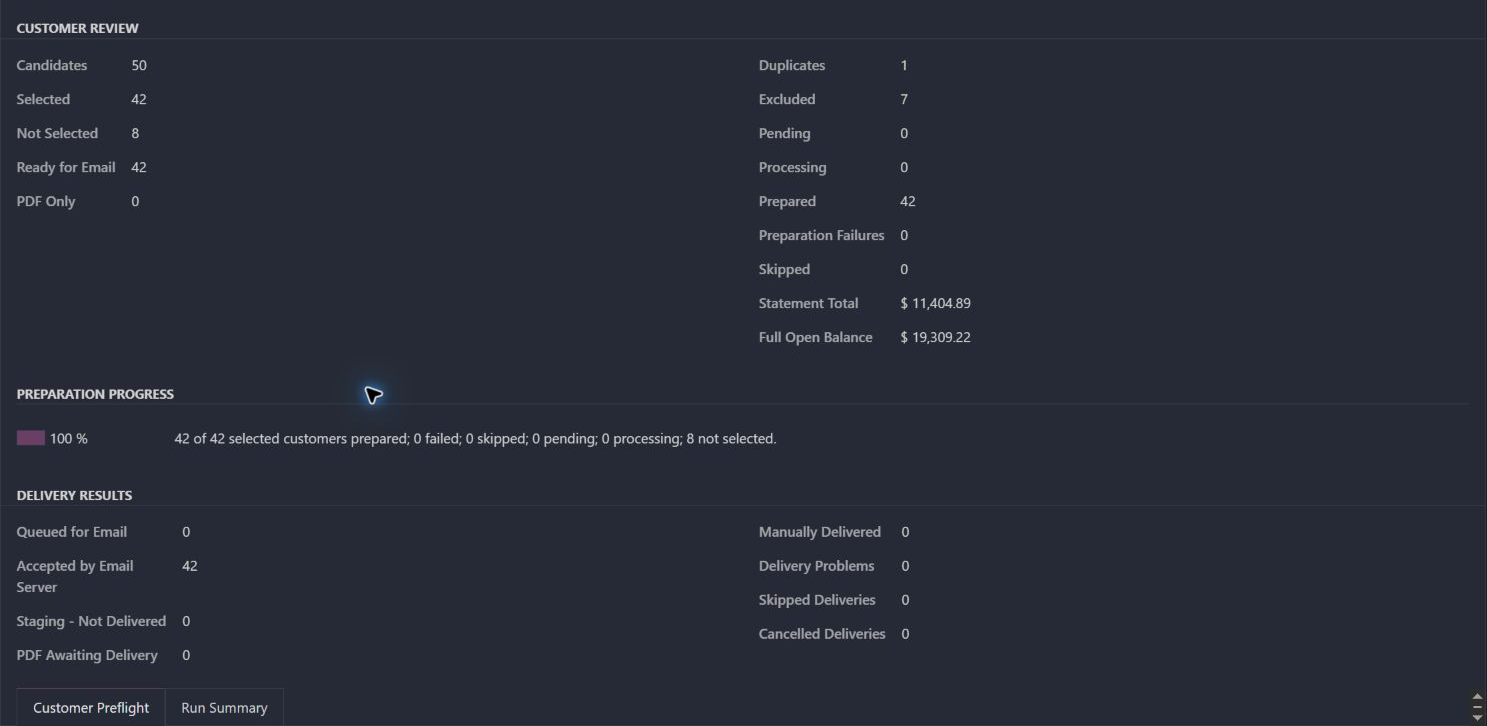The image size is (1487, 726).
Task: Click the Candidates label
Action: 52,65
